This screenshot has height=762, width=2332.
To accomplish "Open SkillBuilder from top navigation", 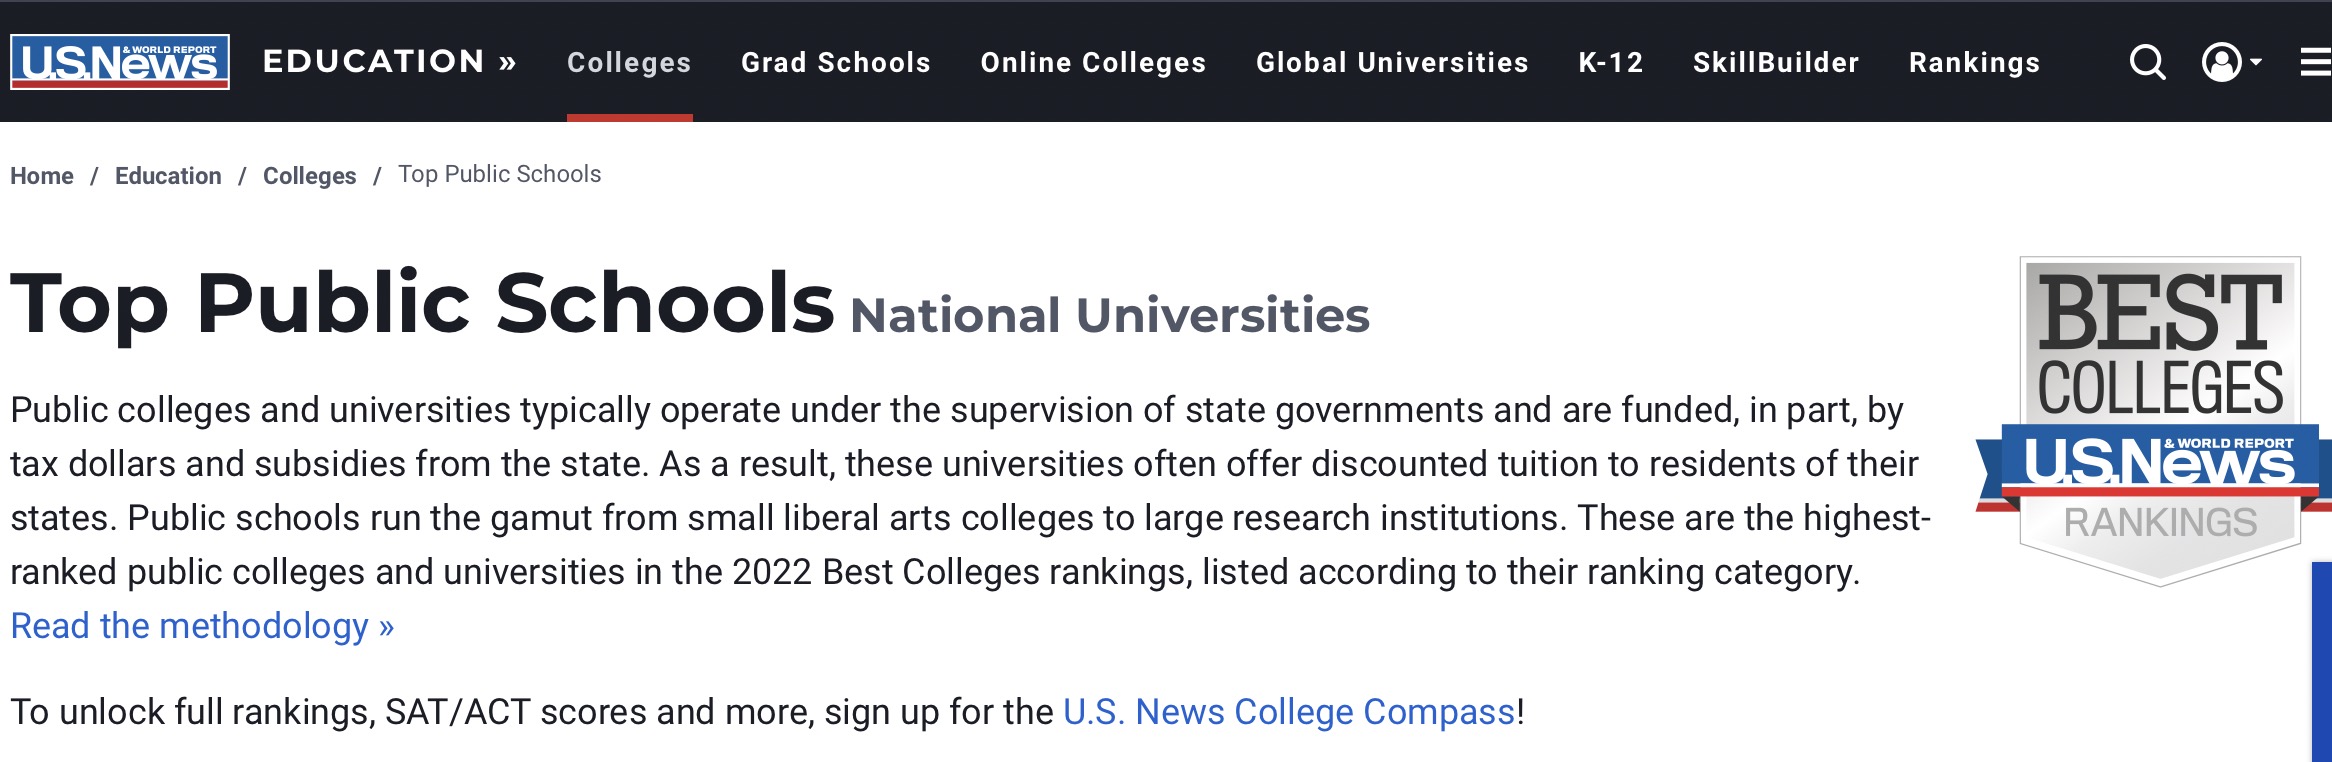I will tap(1776, 62).
